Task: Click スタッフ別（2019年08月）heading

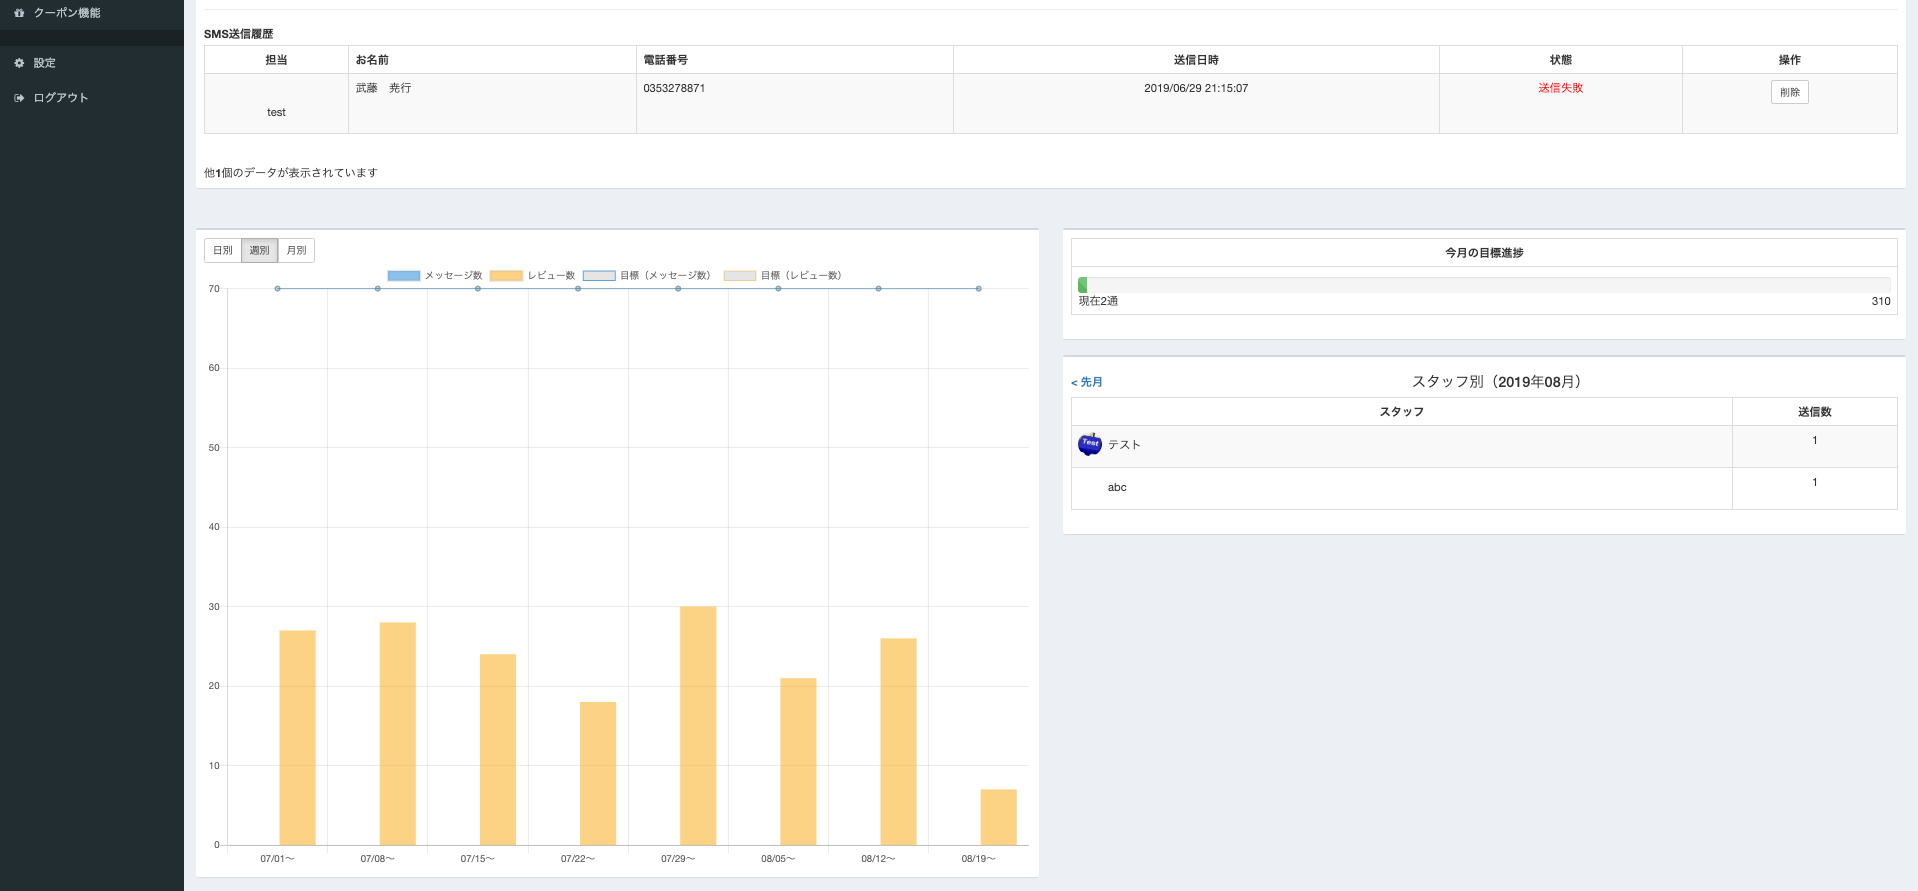Action: tap(1499, 382)
